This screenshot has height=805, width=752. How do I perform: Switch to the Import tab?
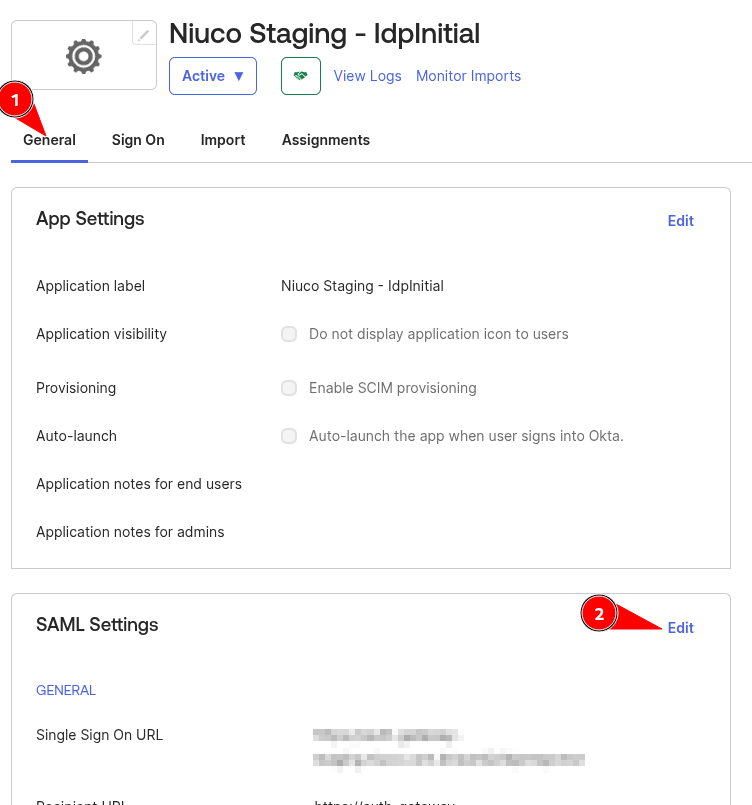pos(223,140)
